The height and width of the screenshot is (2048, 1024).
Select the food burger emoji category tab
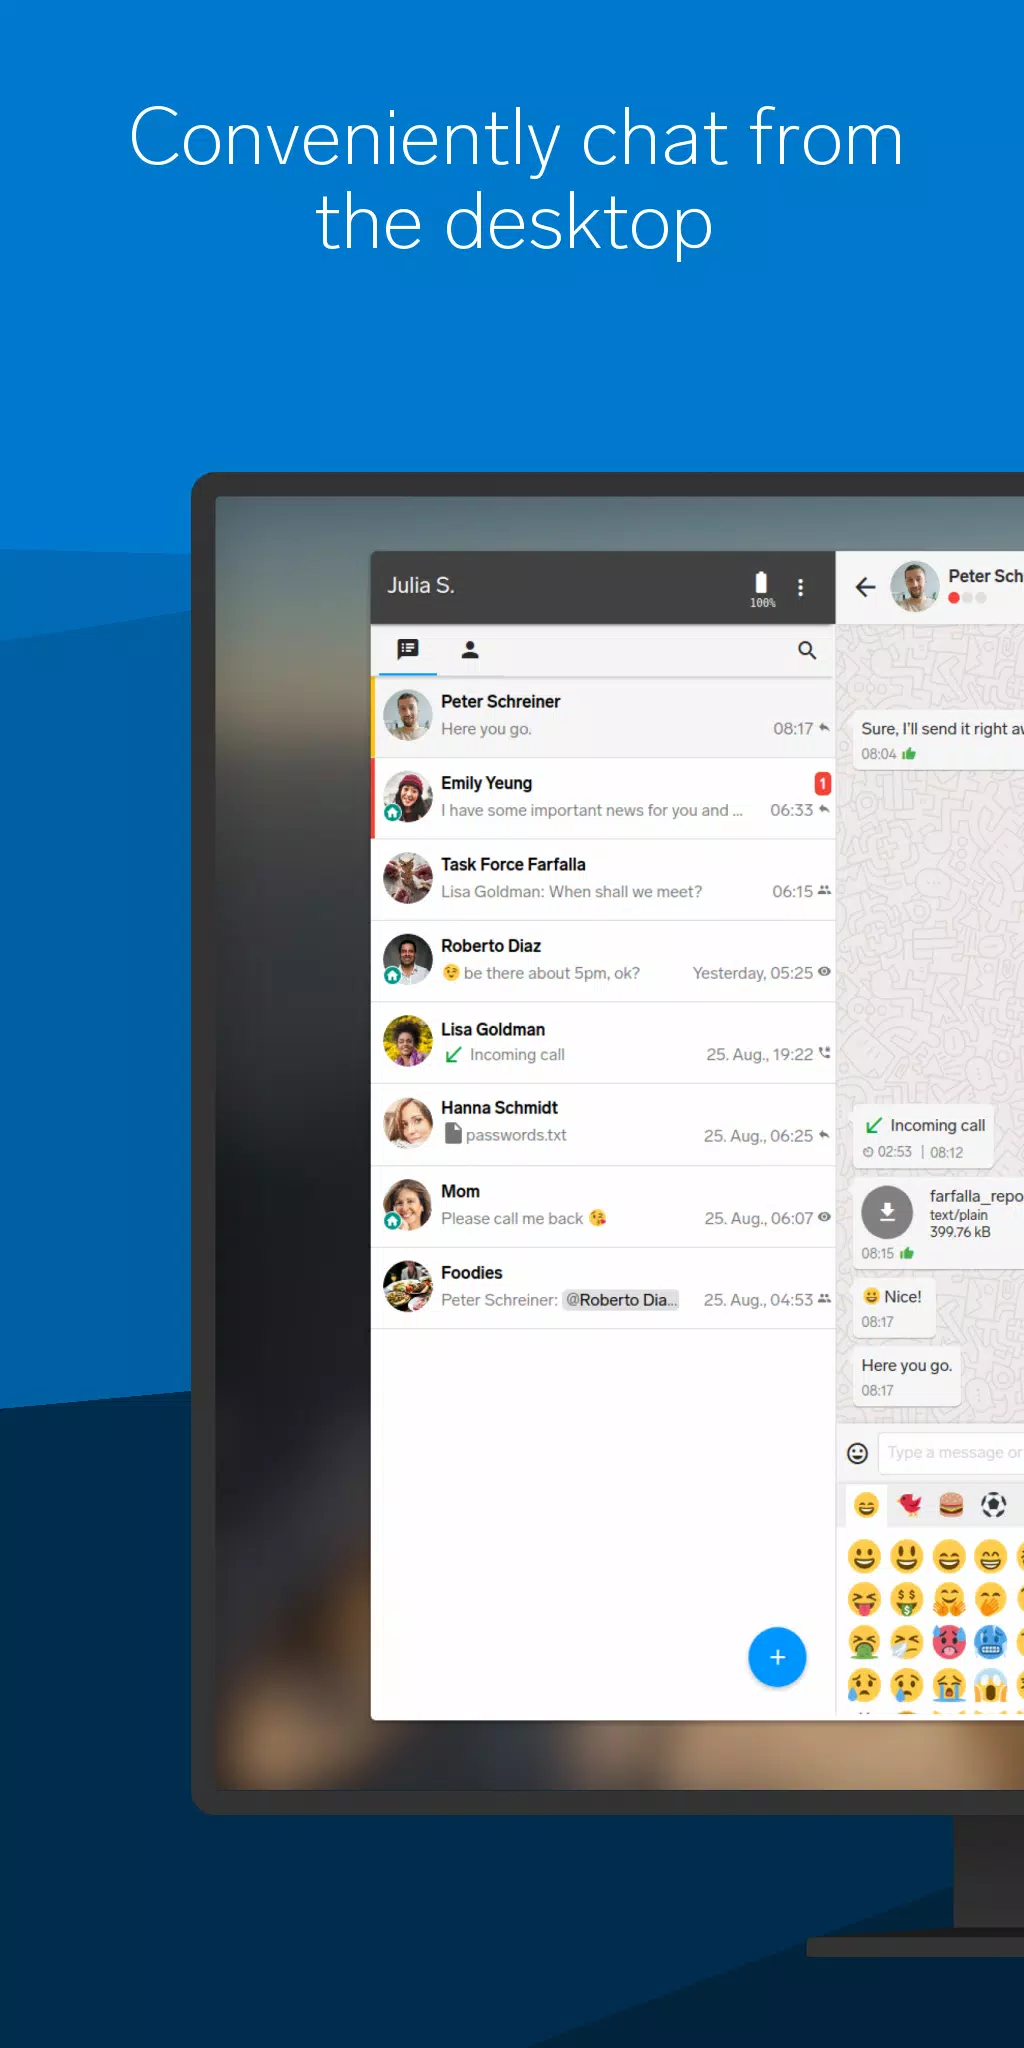point(951,1505)
